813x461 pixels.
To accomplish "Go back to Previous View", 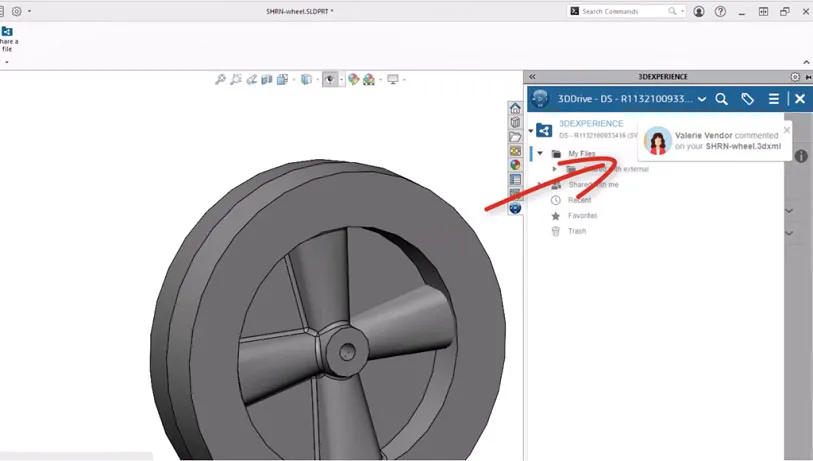I will (251, 79).
